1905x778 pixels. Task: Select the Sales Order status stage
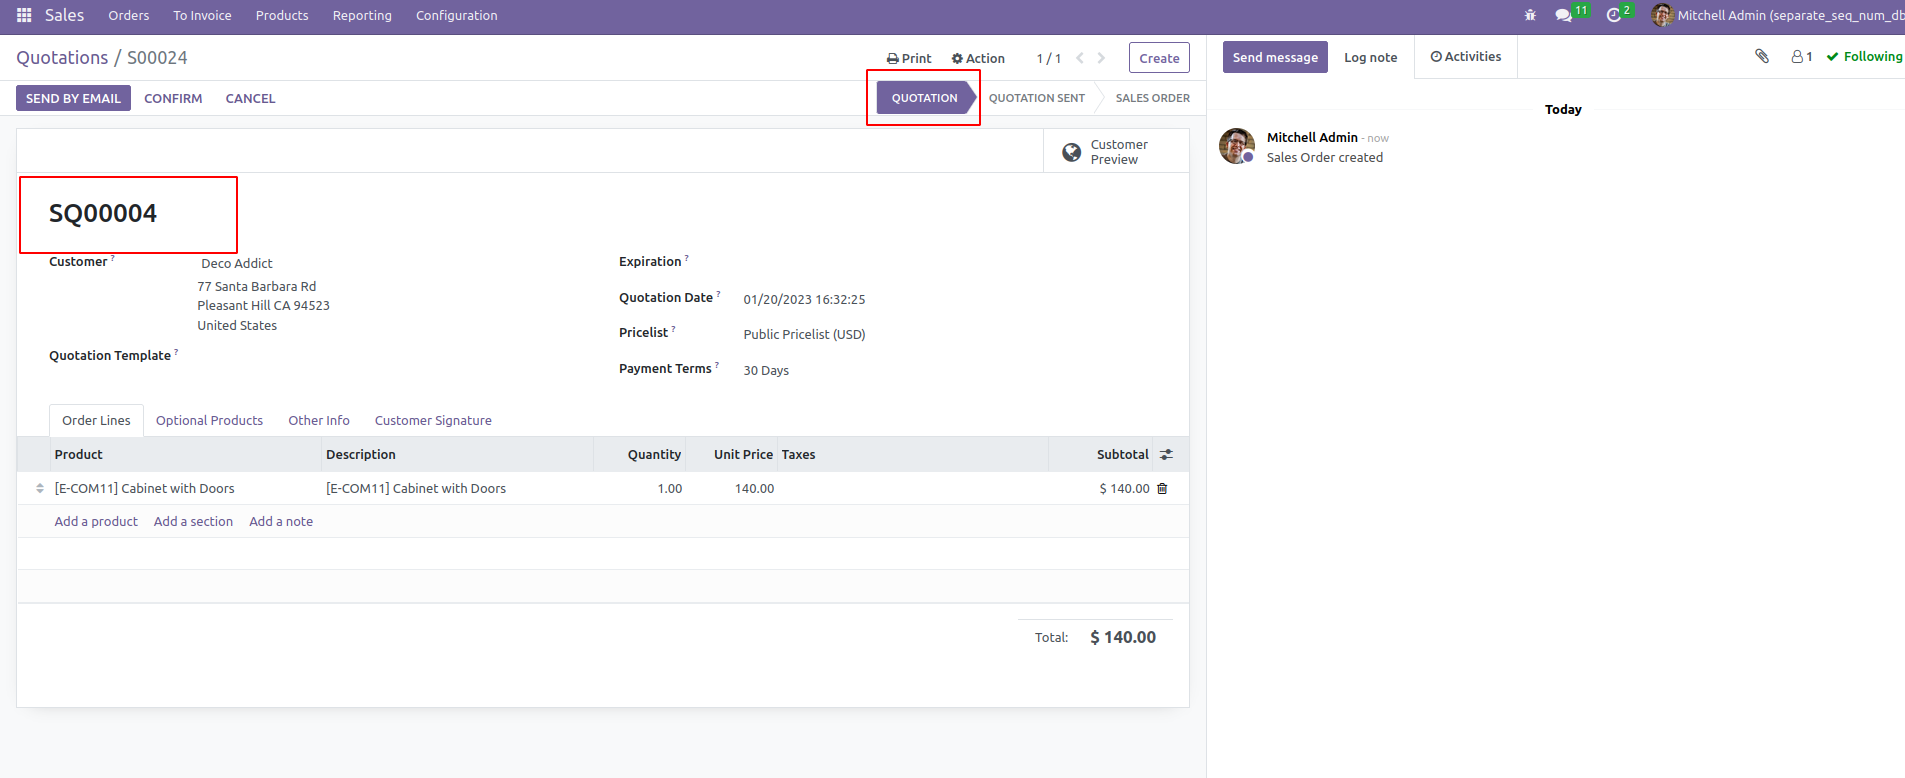coord(1152,98)
